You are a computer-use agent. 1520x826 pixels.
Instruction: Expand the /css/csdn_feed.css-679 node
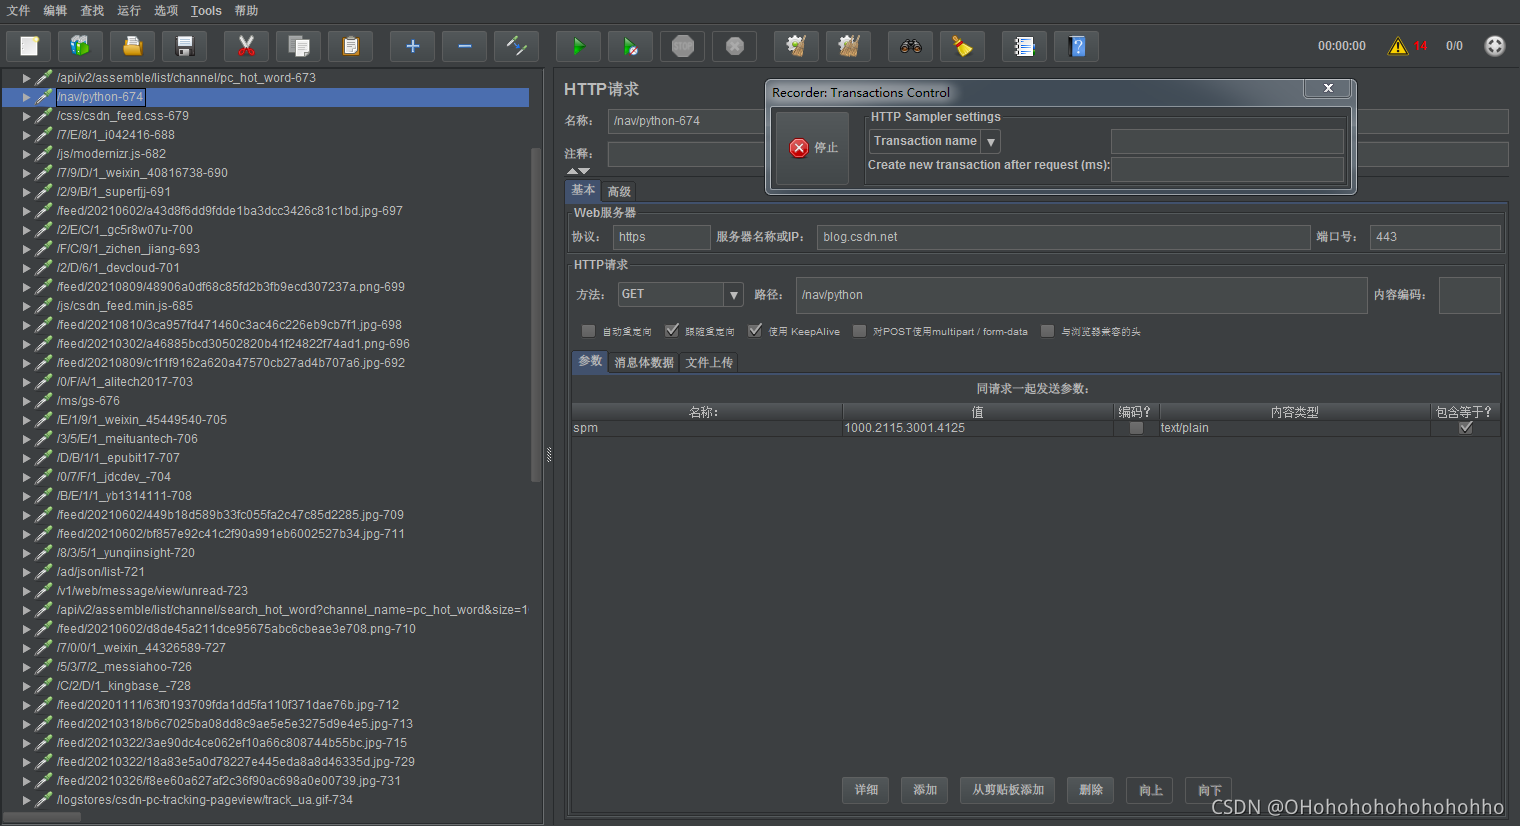coord(27,116)
